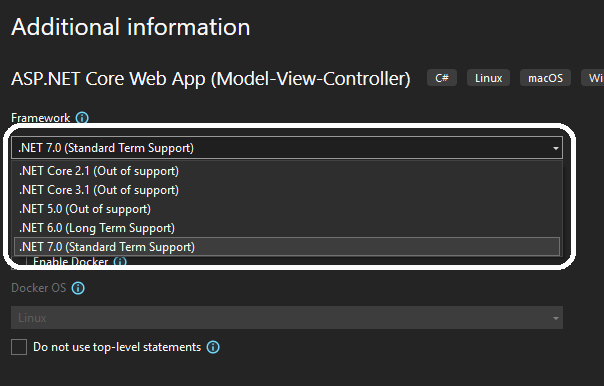Choose .NET 5.0 (Out of support)
This screenshot has width=604, height=386.
point(287,209)
